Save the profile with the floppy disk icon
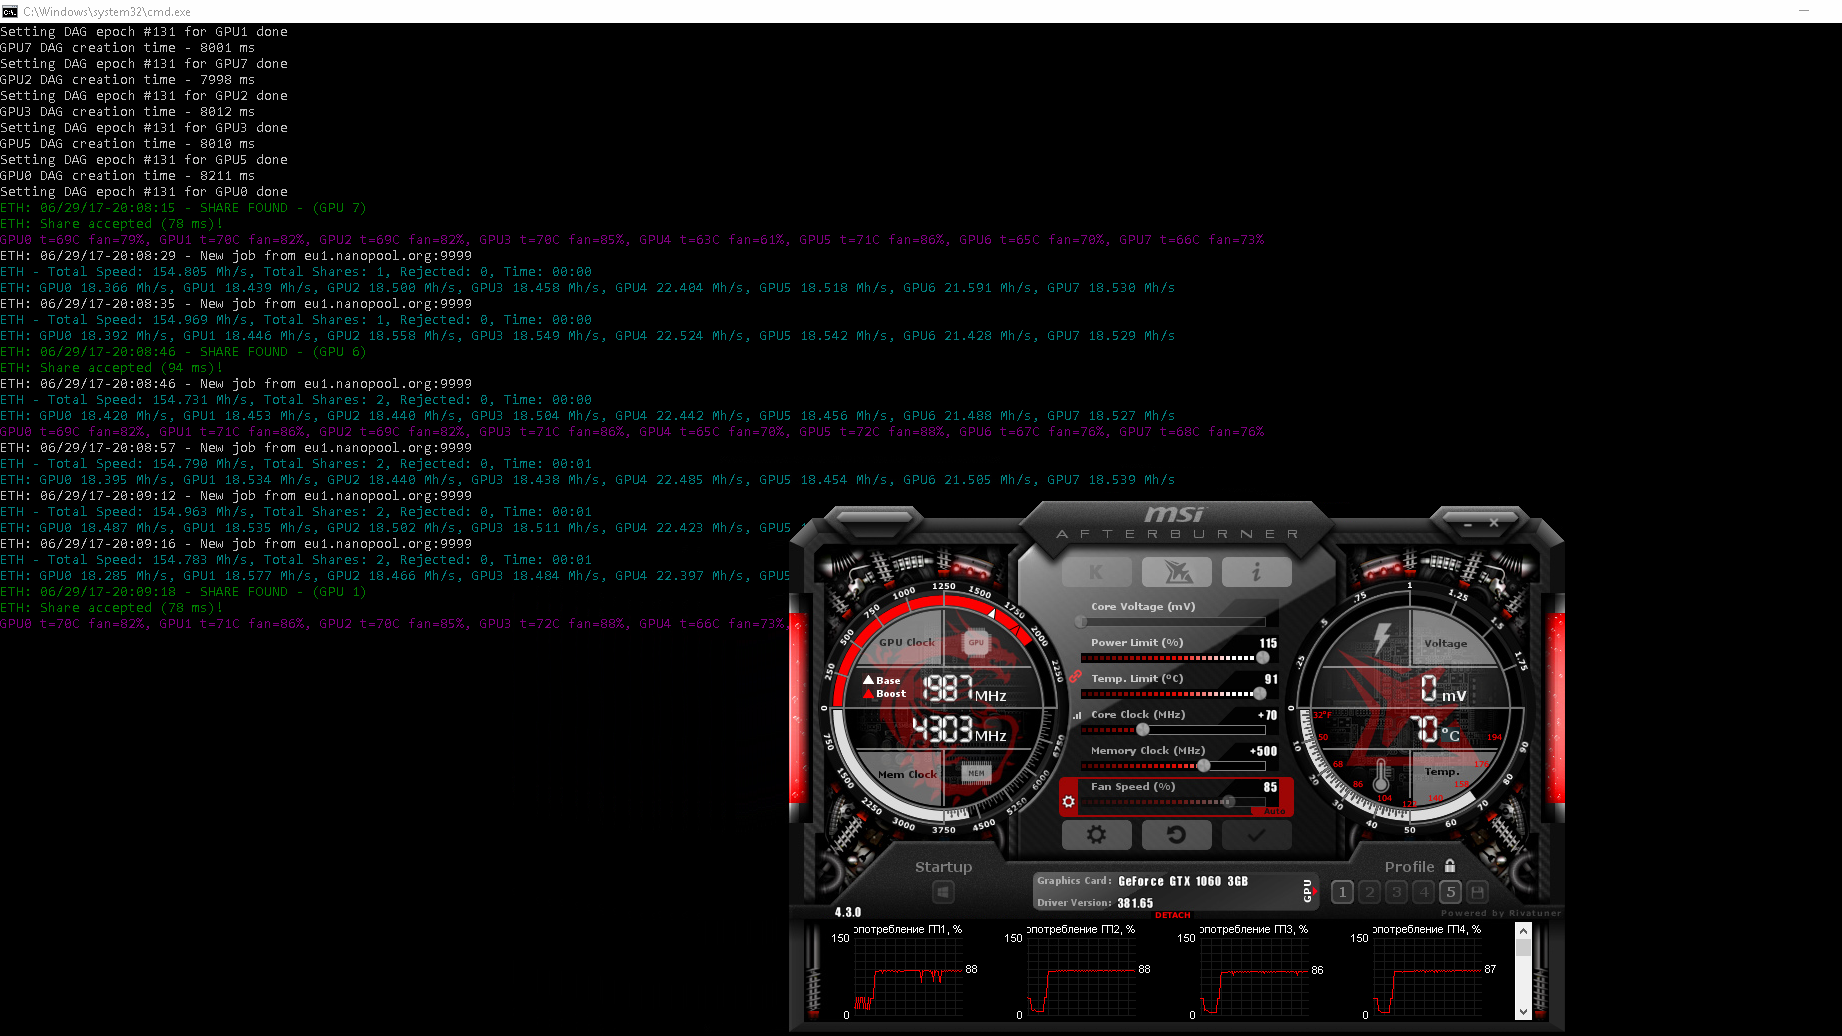 coord(1477,892)
